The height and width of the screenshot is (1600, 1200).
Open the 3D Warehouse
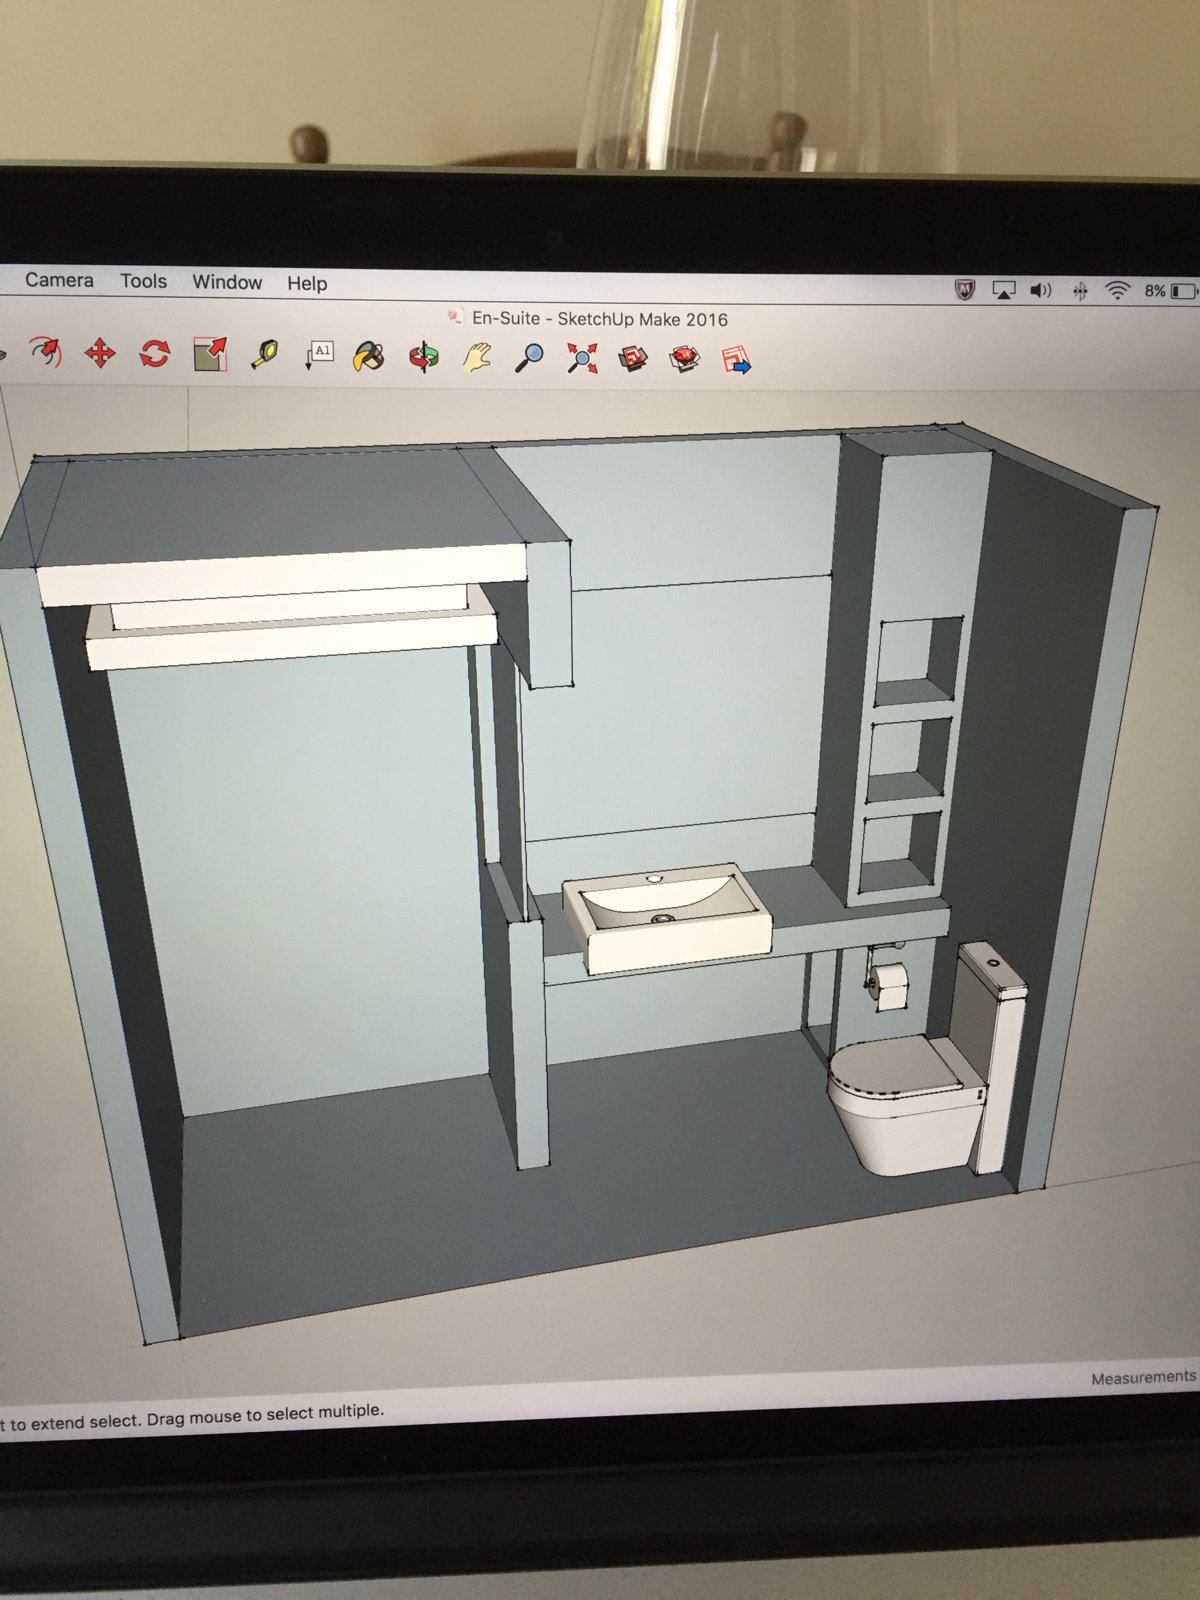633,358
